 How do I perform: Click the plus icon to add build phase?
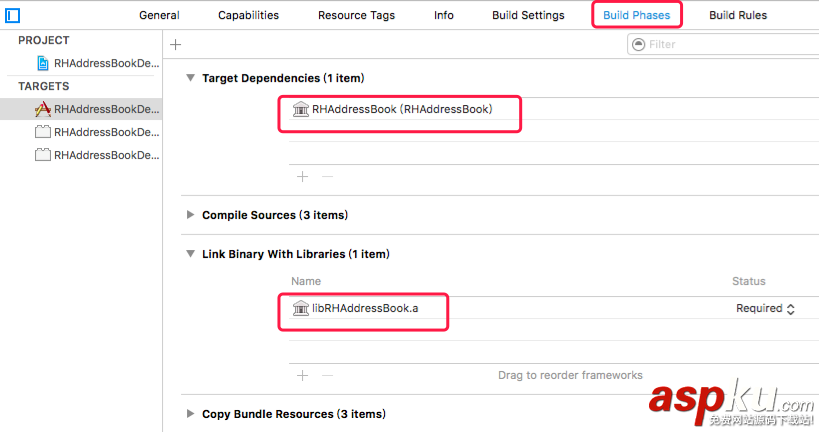point(176,45)
